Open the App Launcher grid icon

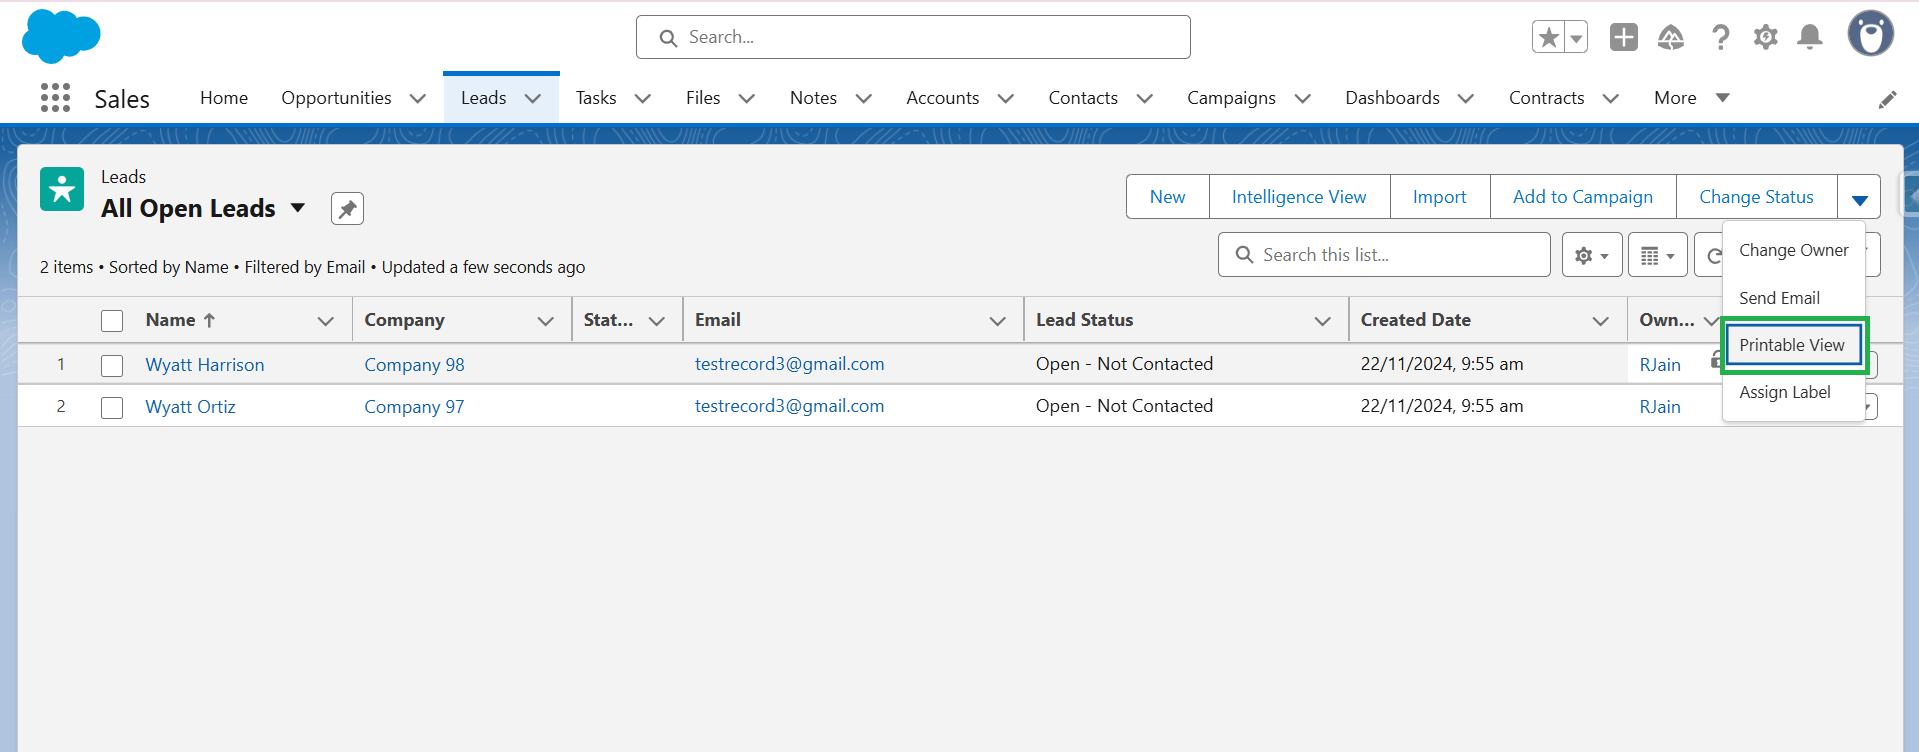55,98
